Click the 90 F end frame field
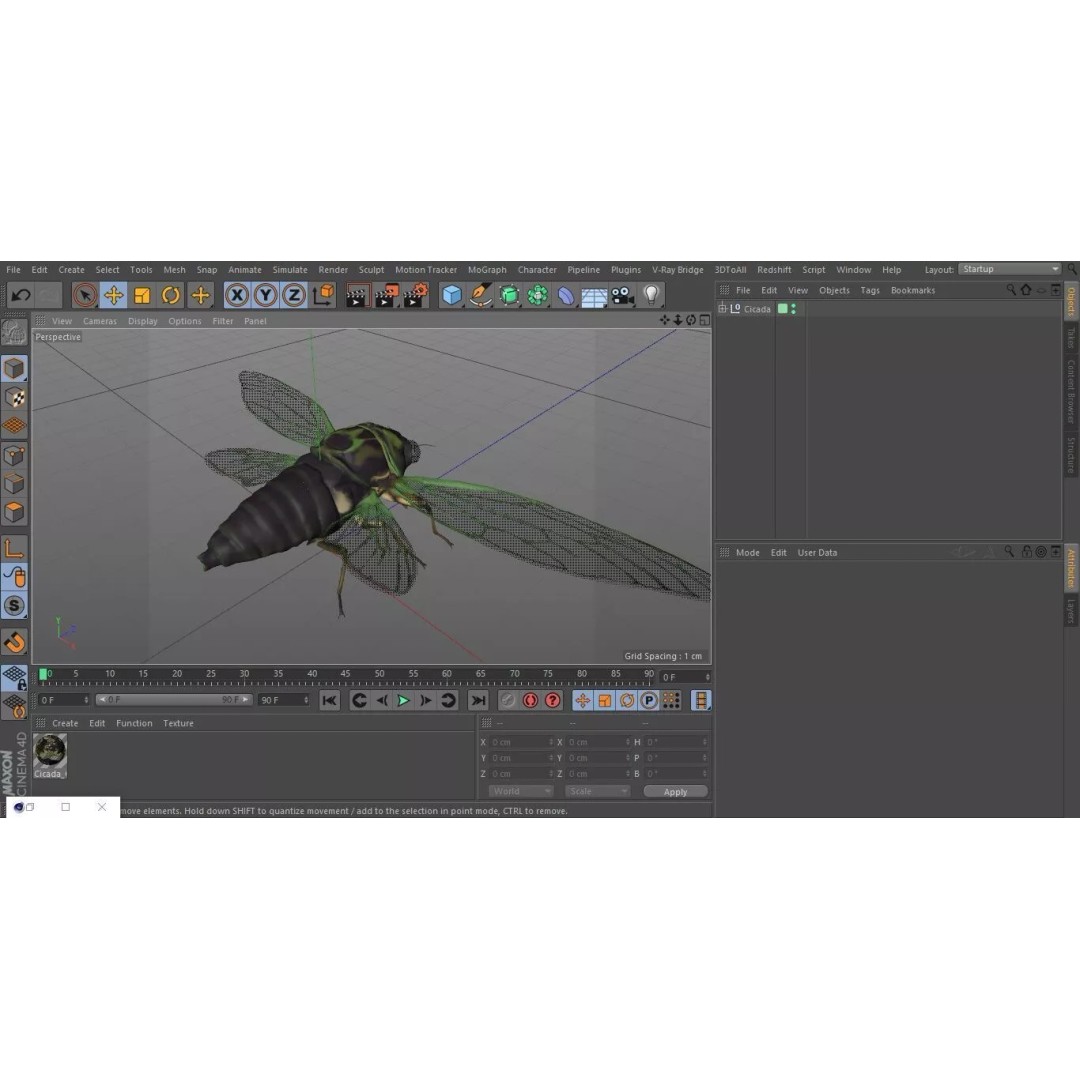The image size is (1080, 1080). click(284, 700)
